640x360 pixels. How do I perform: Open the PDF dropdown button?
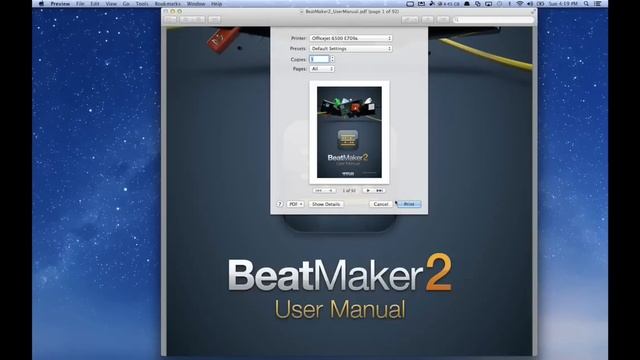point(295,204)
